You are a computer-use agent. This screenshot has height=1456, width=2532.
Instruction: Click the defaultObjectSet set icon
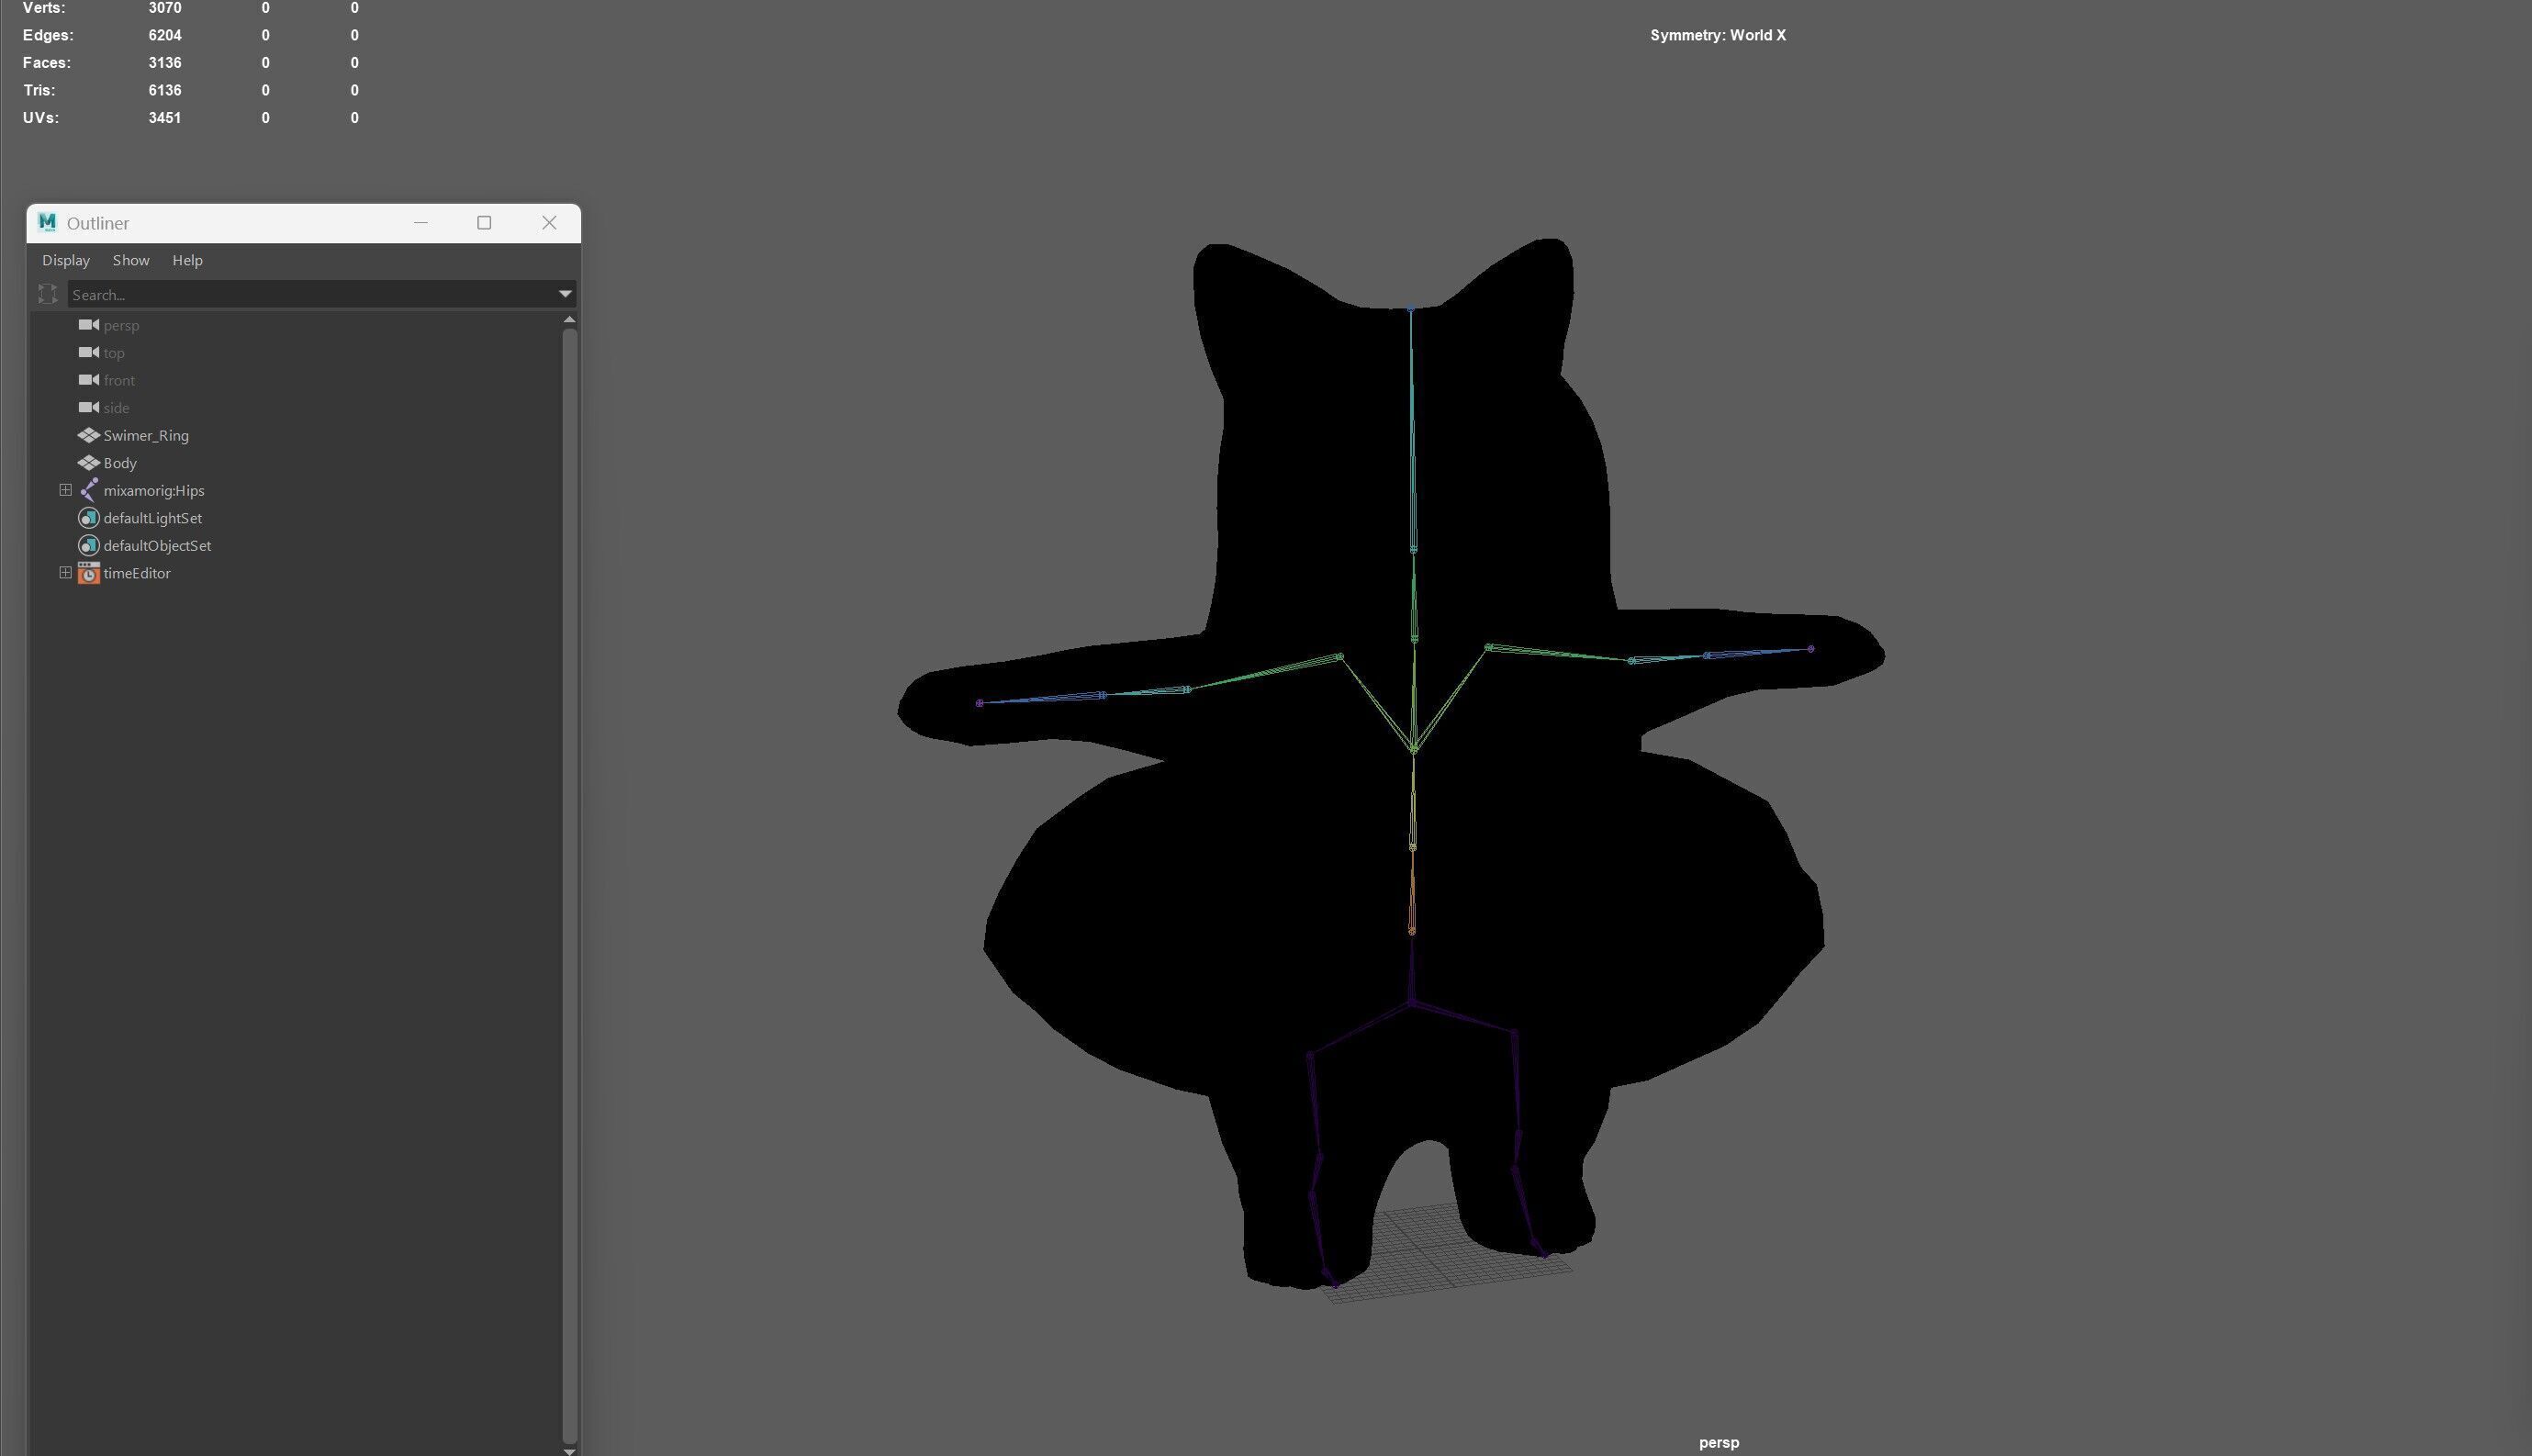89,545
